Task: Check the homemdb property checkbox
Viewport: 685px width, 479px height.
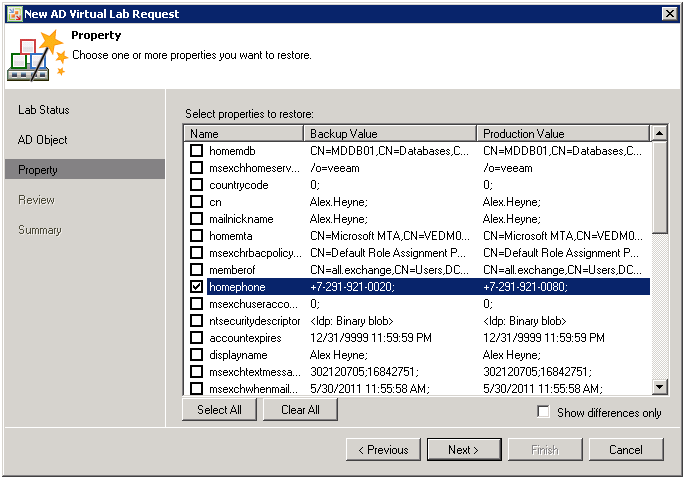Action: coord(197,151)
